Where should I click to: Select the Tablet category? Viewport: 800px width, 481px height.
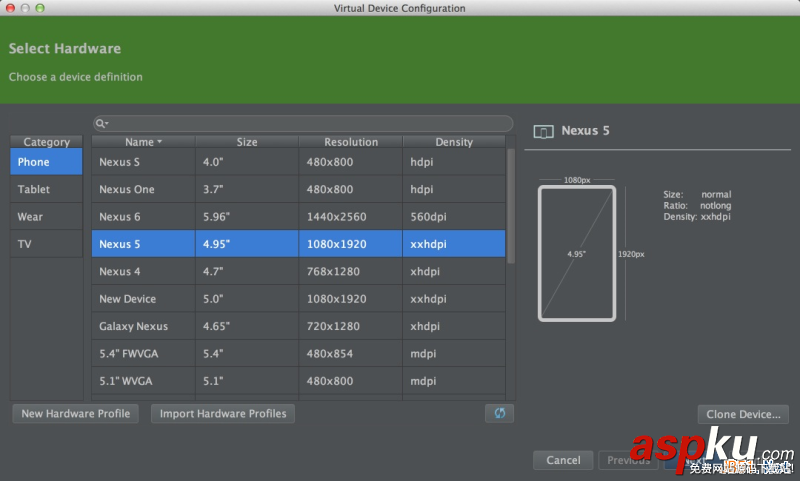[46, 189]
